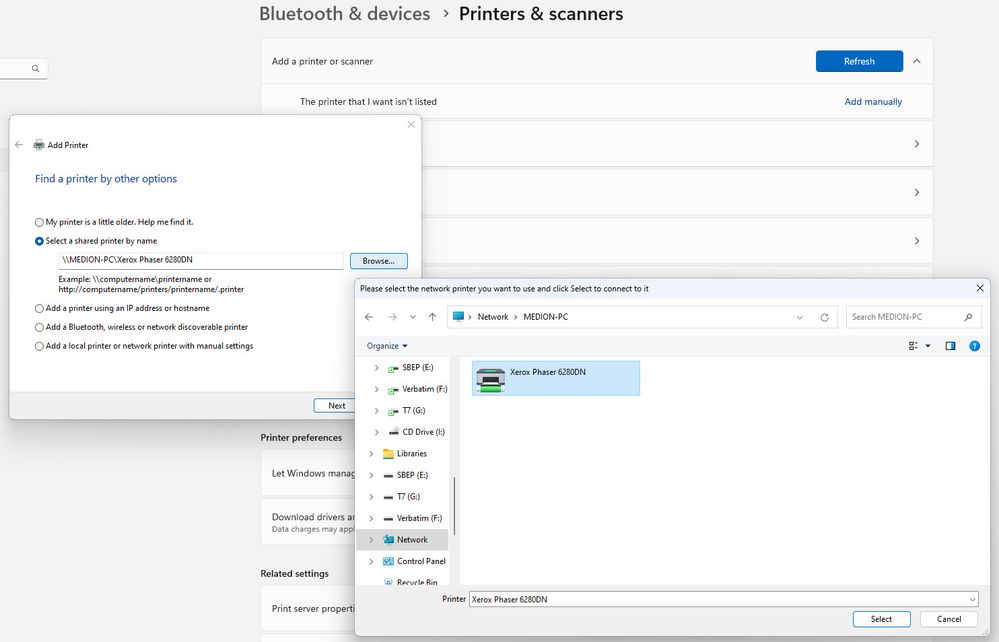Screen dimensions: 999x642
Task: Choose 'Add a printer using an IP address'
Action: [39, 308]
